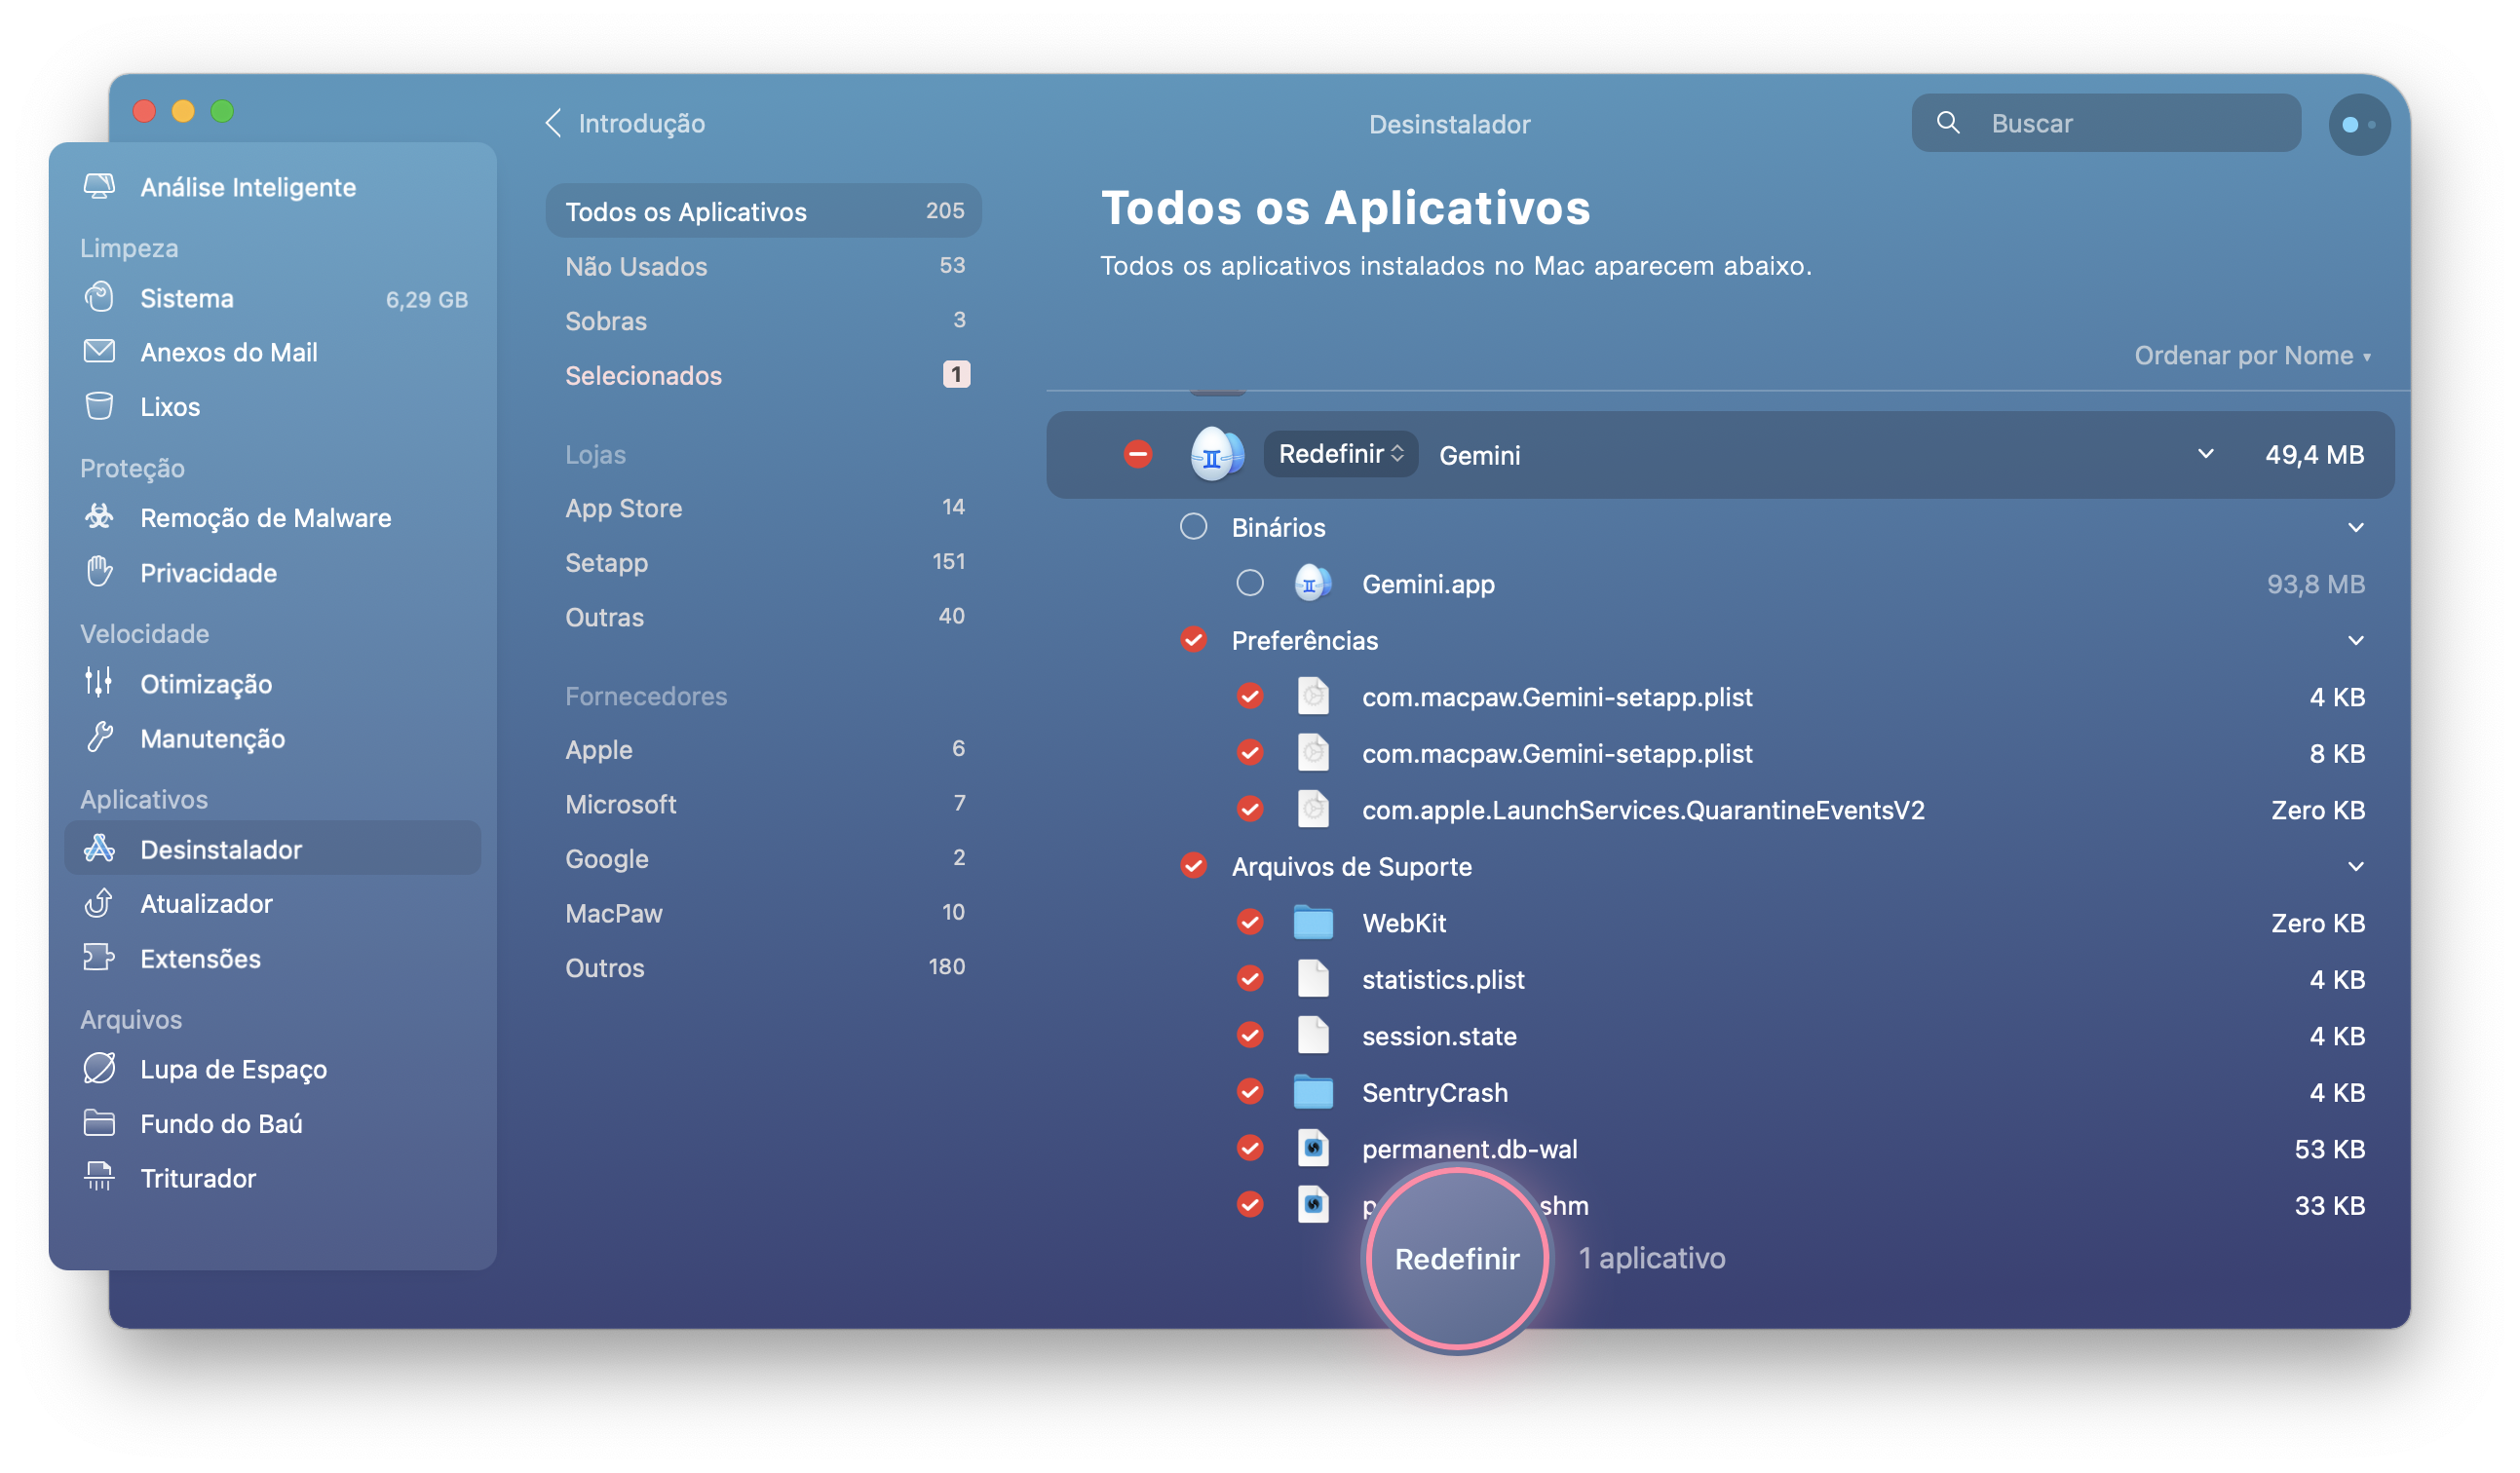The image size is (2520, 1473).
Task: Click the permanent.db-wal file icon
Action: click(1313, 1148)
